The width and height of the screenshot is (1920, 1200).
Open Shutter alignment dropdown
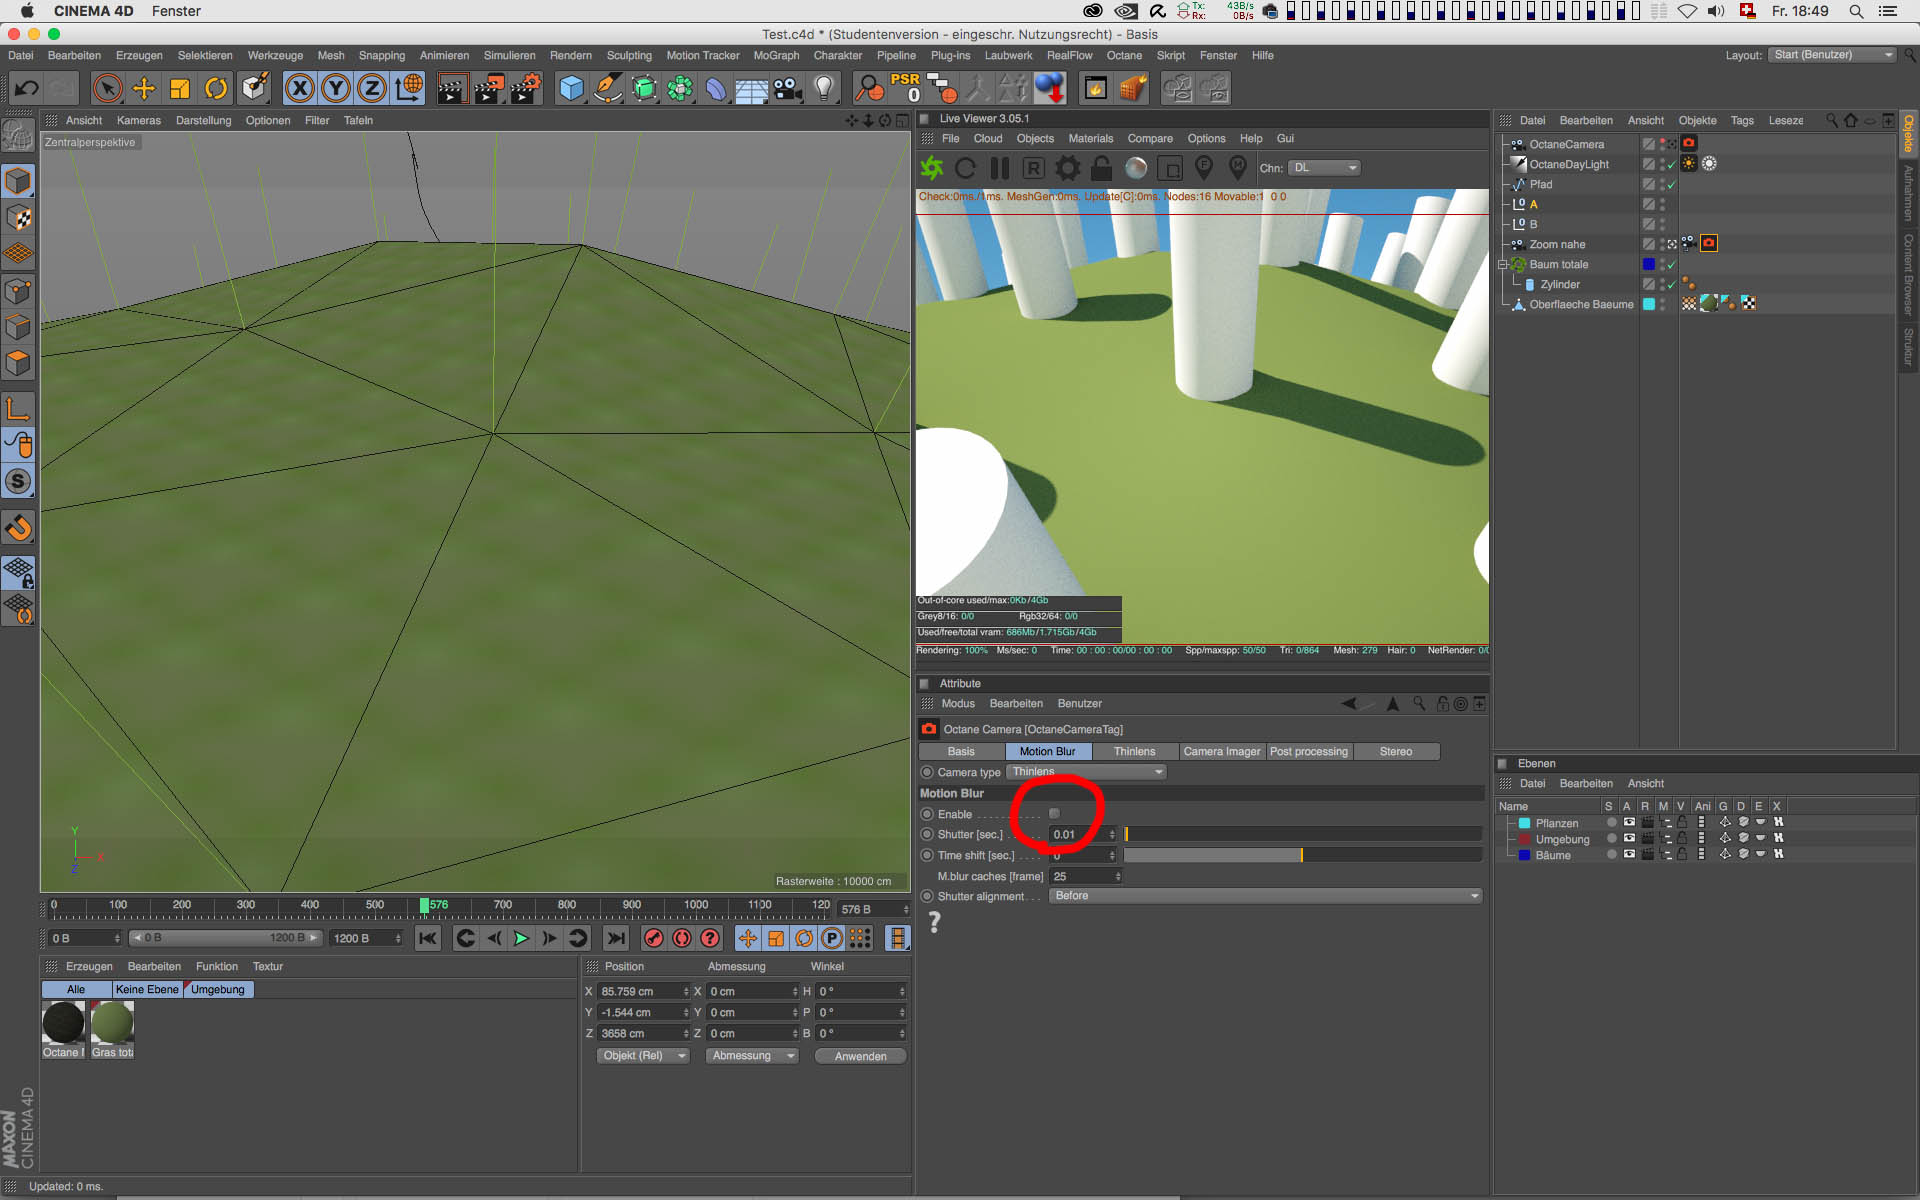click(x=1265, y=896)
